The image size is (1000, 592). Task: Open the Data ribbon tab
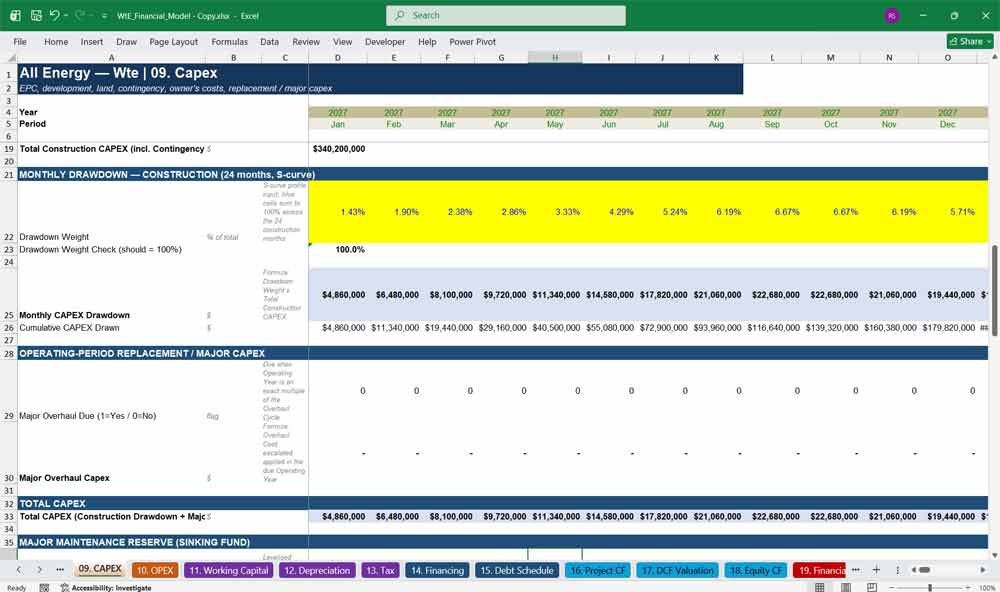(x=269, y=41)
